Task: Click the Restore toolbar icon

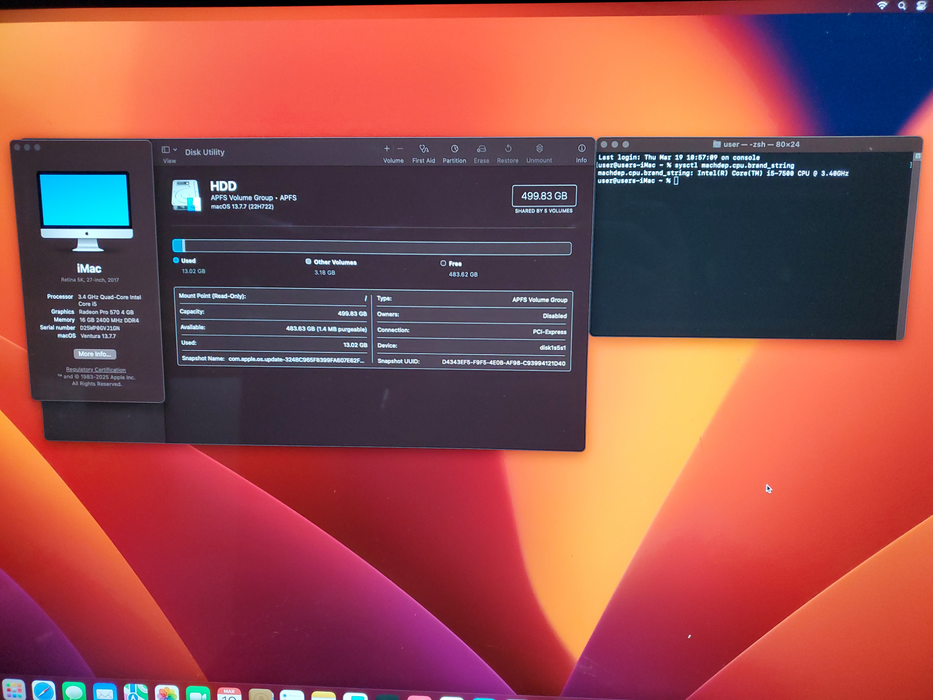Action: click(508, 148)
